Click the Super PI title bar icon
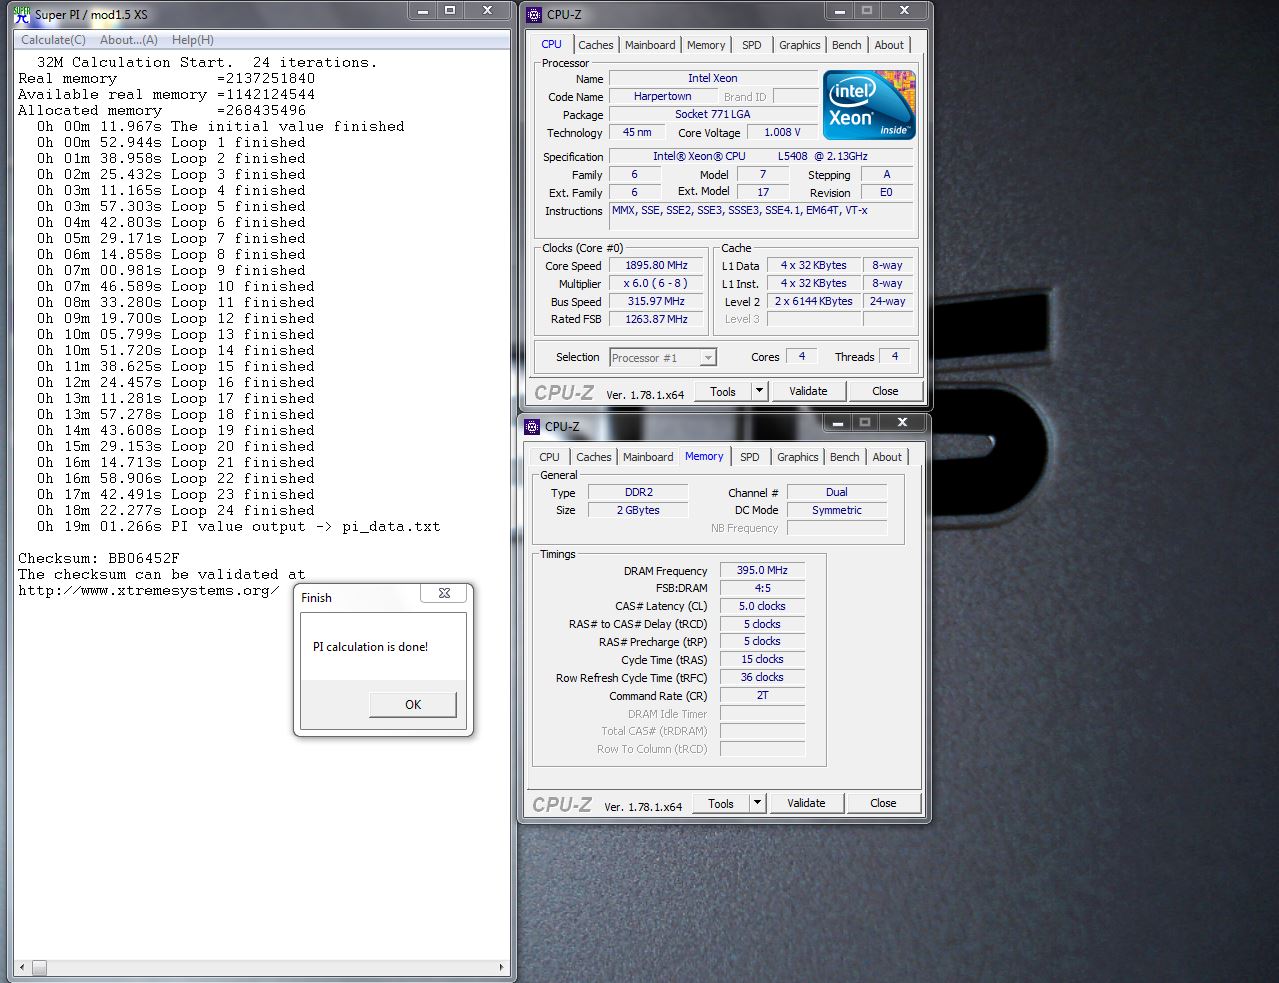Screen dimensions: 1279x983 tap(21, 14)
